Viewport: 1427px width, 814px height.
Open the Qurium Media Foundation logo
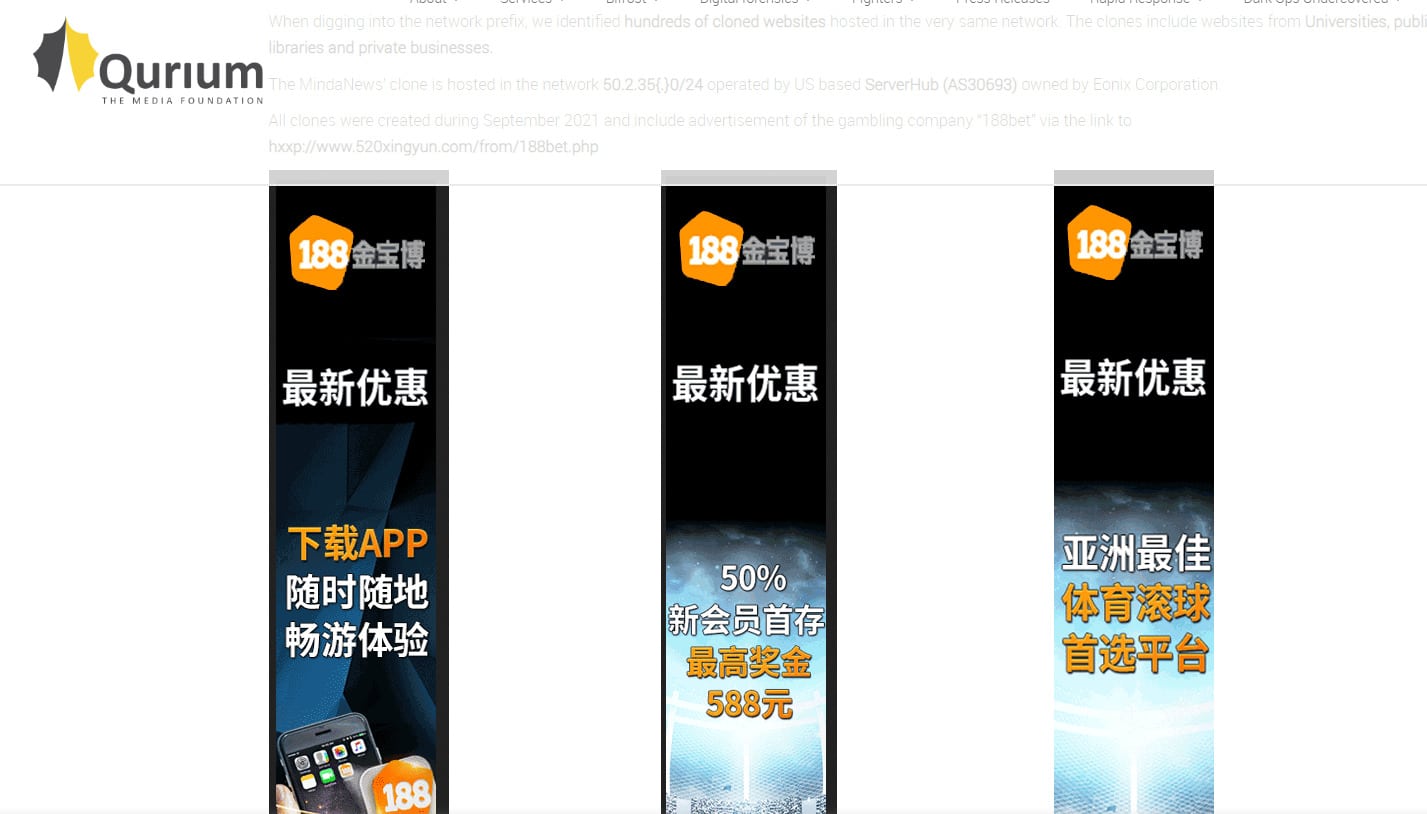(148, 62)
